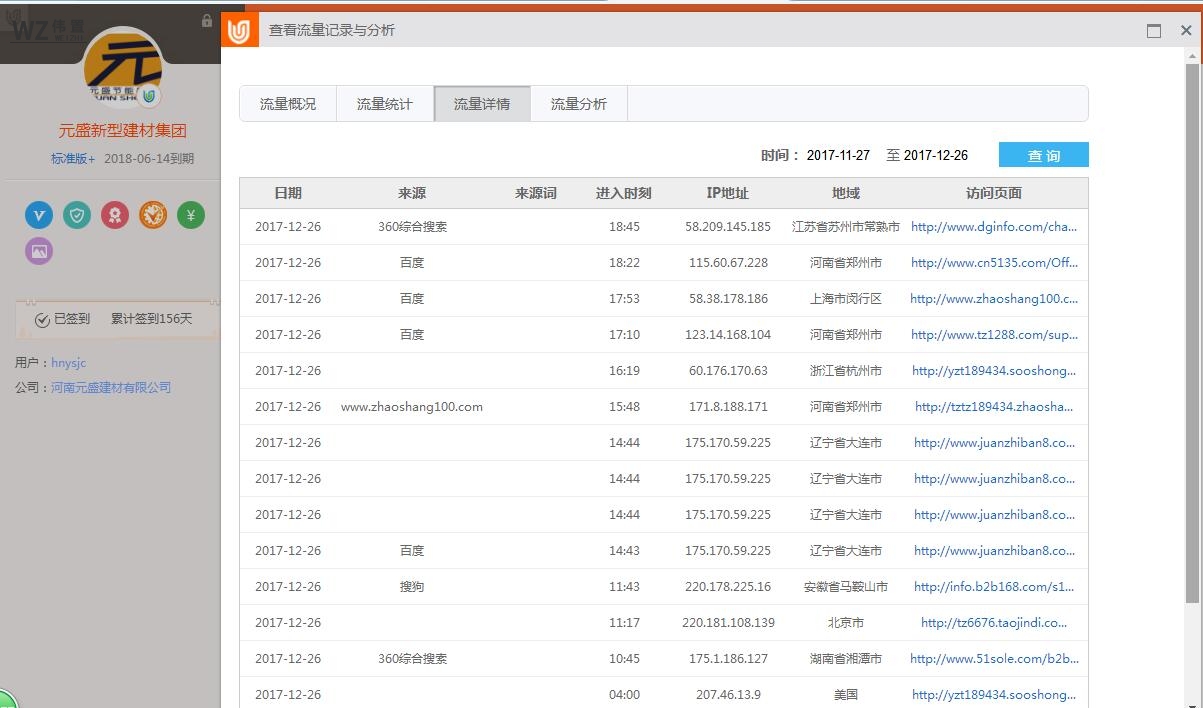Click the end date 2017-12-26 field
Image resolution: width=1203 pixels, height=708 pixels.
(x=935, y=155)
